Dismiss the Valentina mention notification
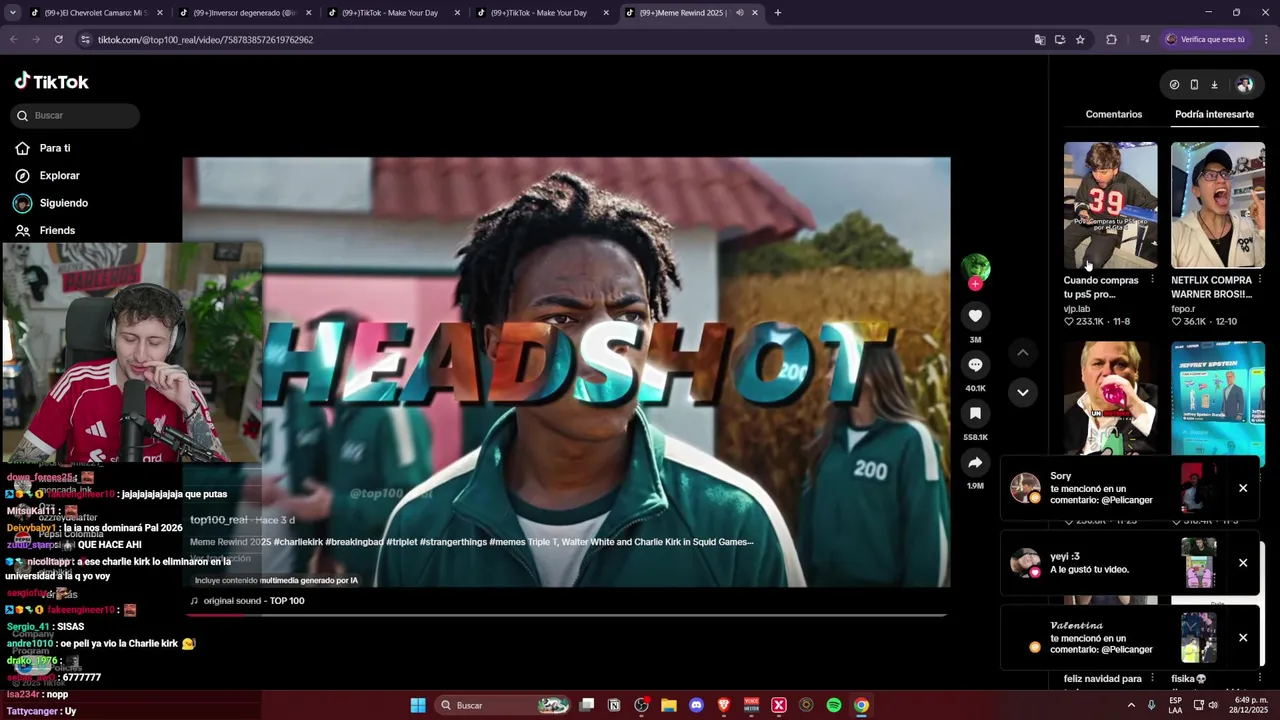 [1243, 637]
